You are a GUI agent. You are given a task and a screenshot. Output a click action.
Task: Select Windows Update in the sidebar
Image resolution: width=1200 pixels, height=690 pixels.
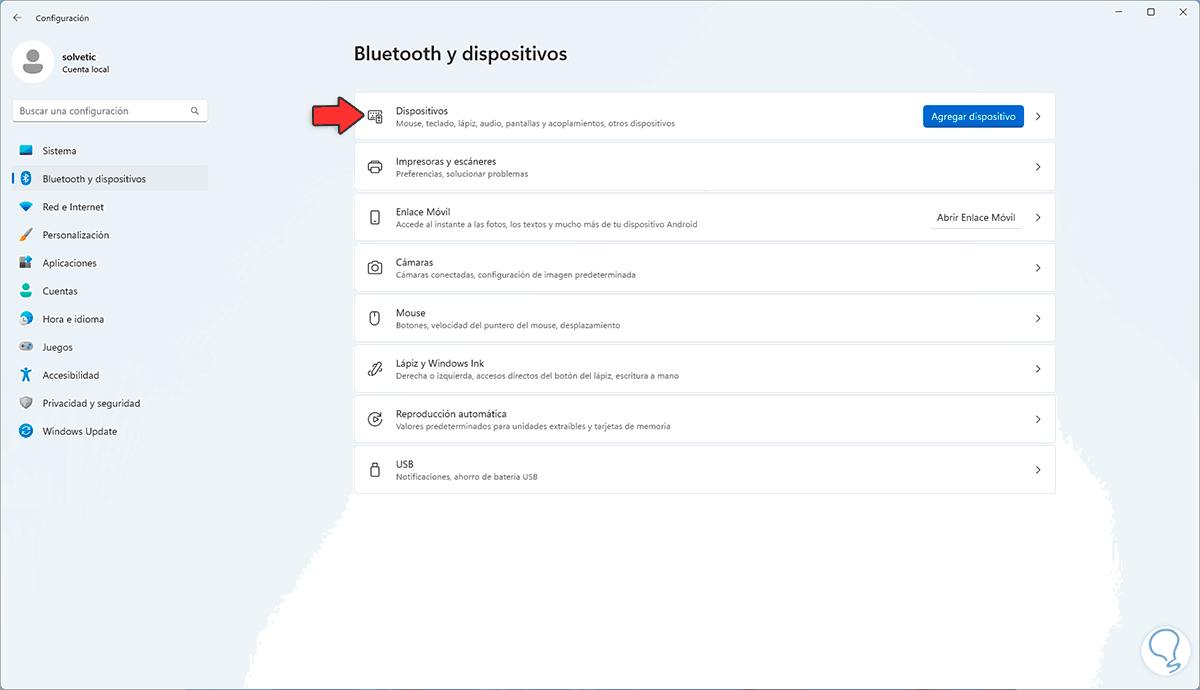pyautogui.click(x=79, y=431)
